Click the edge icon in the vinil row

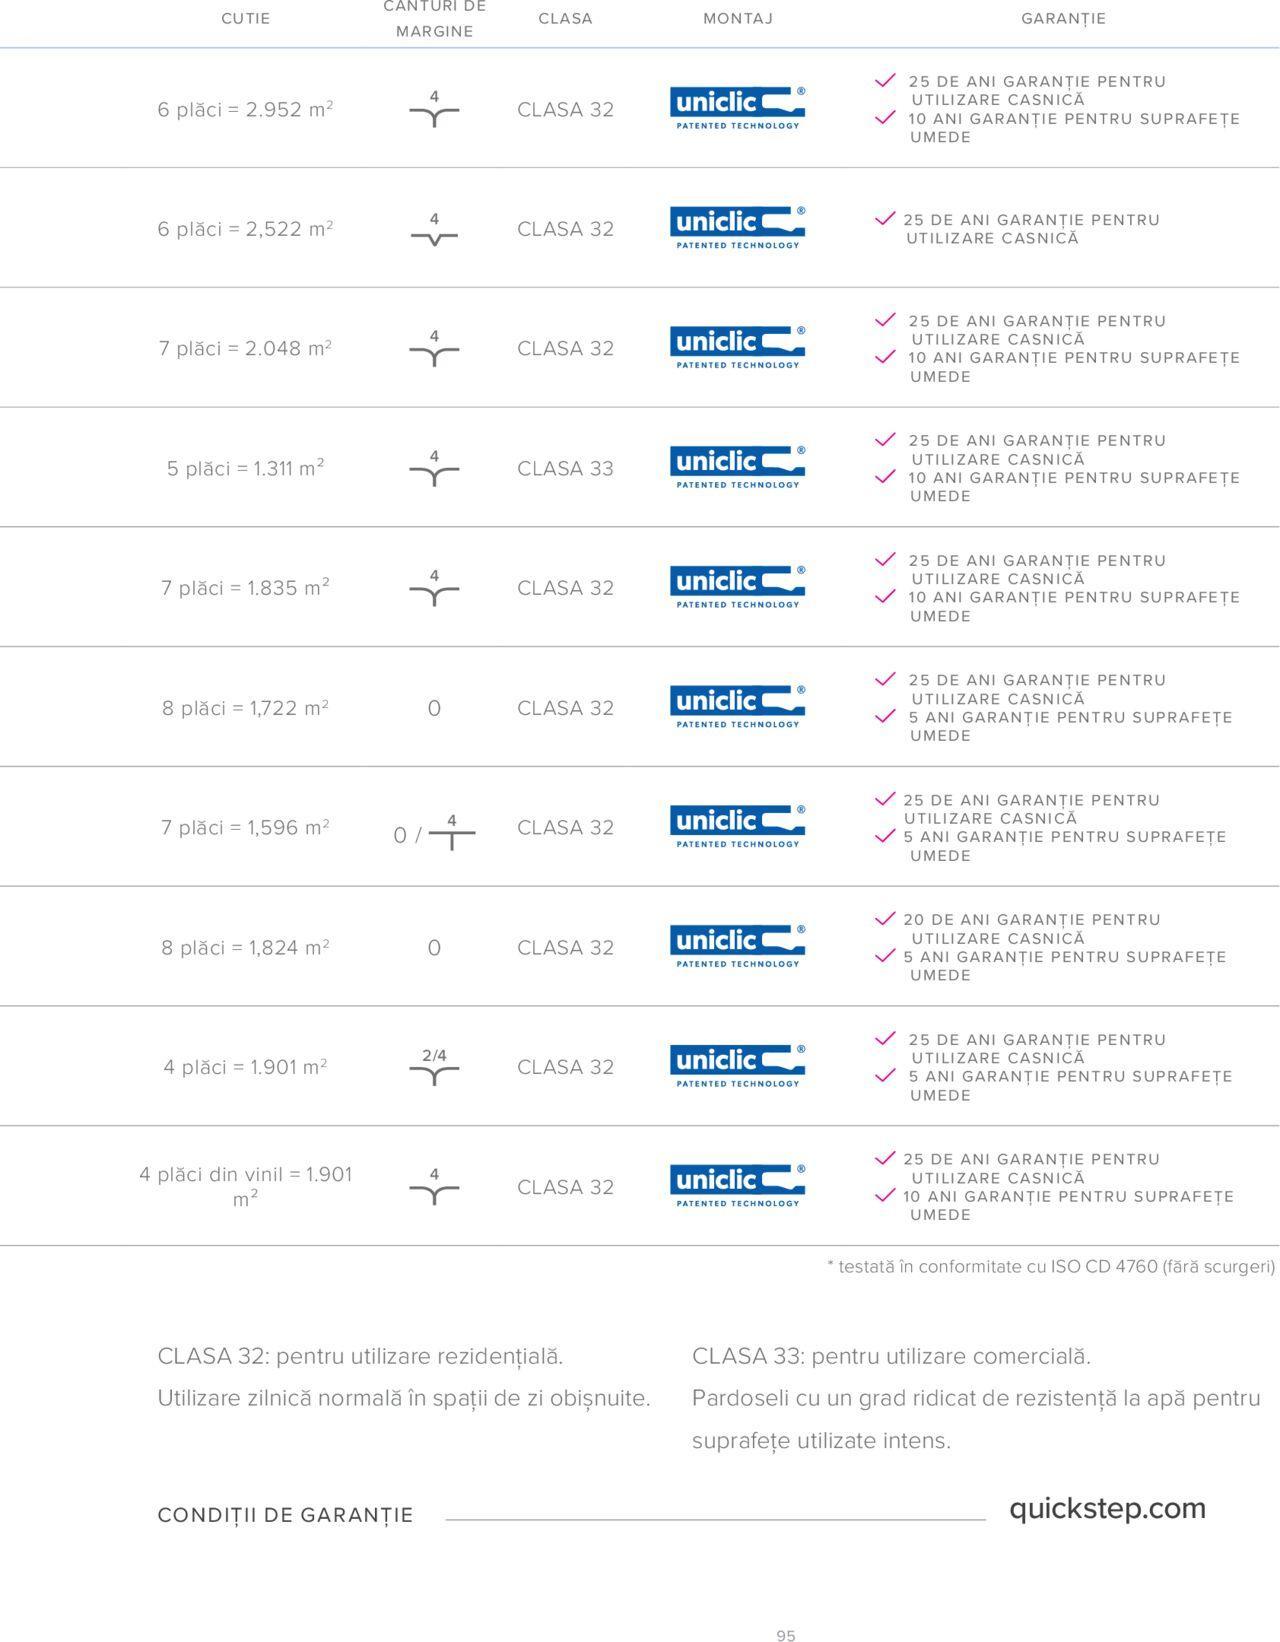pos(434,1187)
